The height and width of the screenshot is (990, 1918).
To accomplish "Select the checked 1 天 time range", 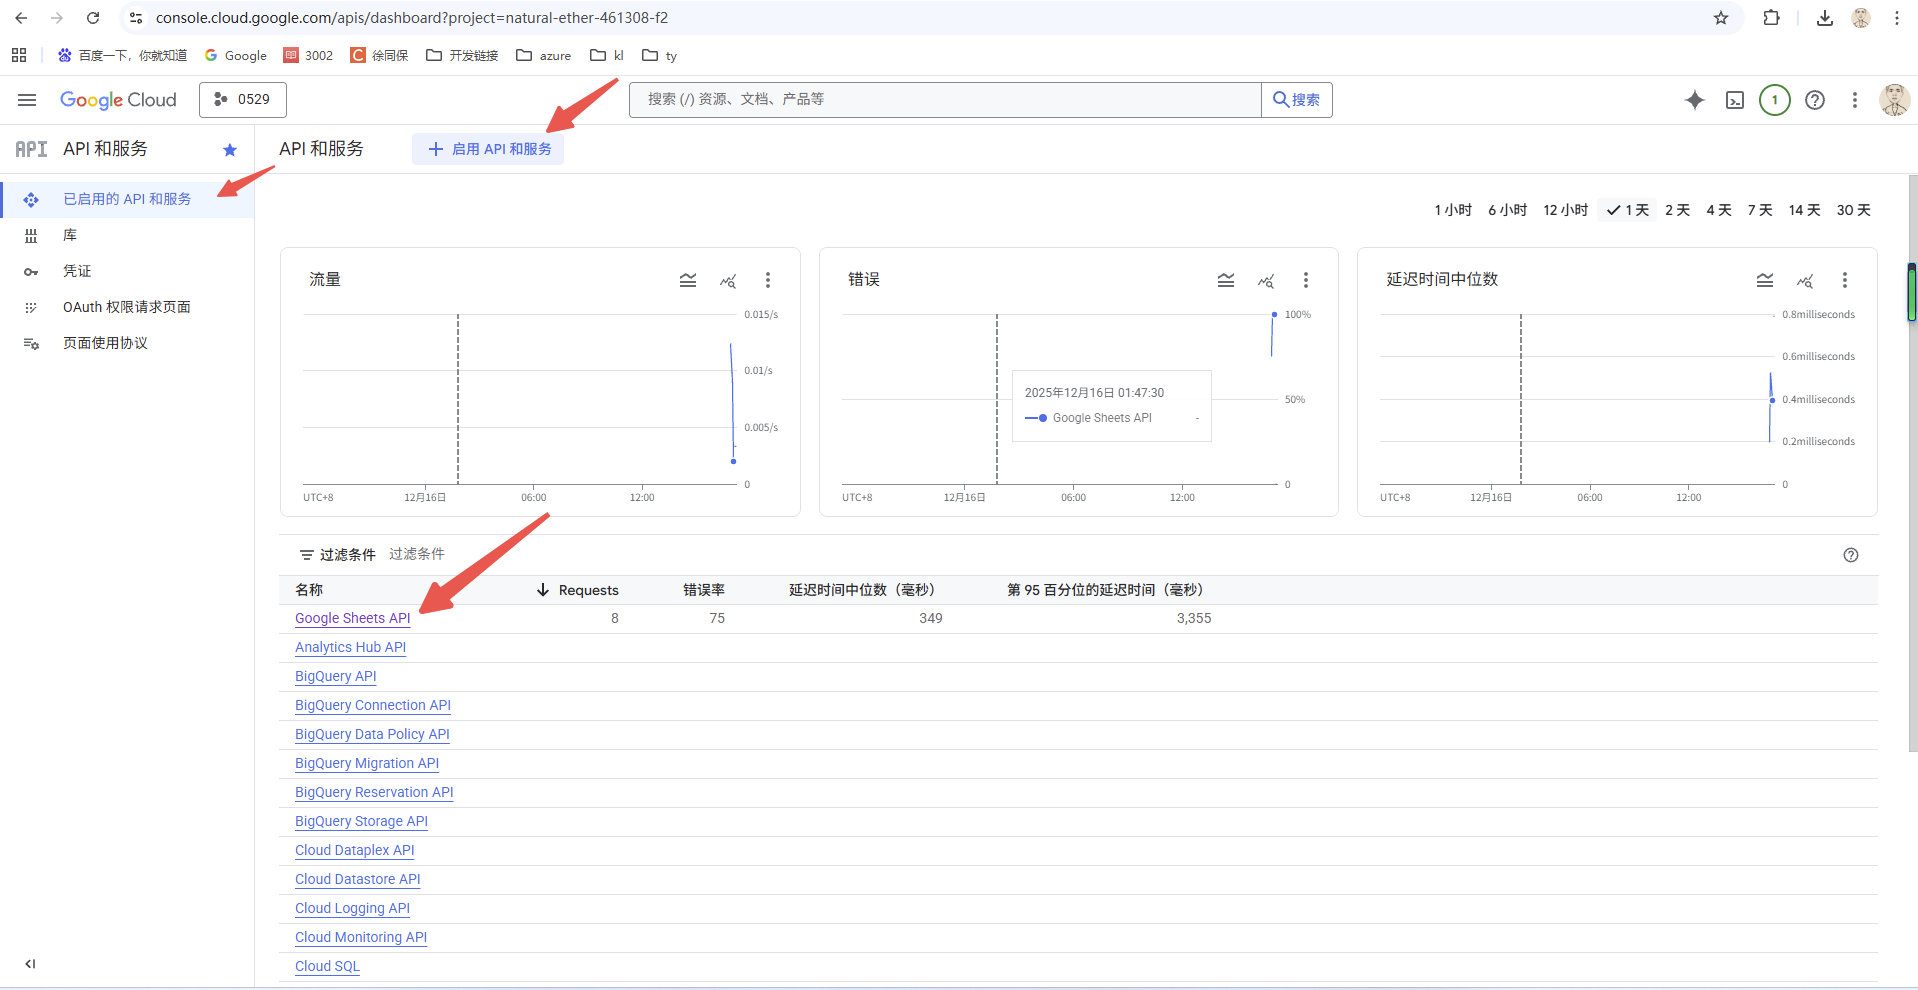I will (1628, 210).
